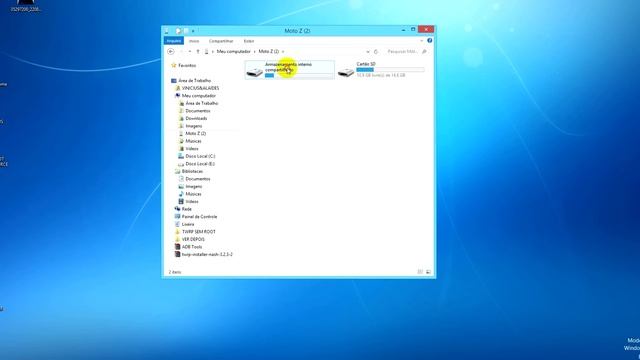Viewport: 640px width, 360px height.
Task: Click Lixeira recycle bin icon
Action: (x=178, y=224)
